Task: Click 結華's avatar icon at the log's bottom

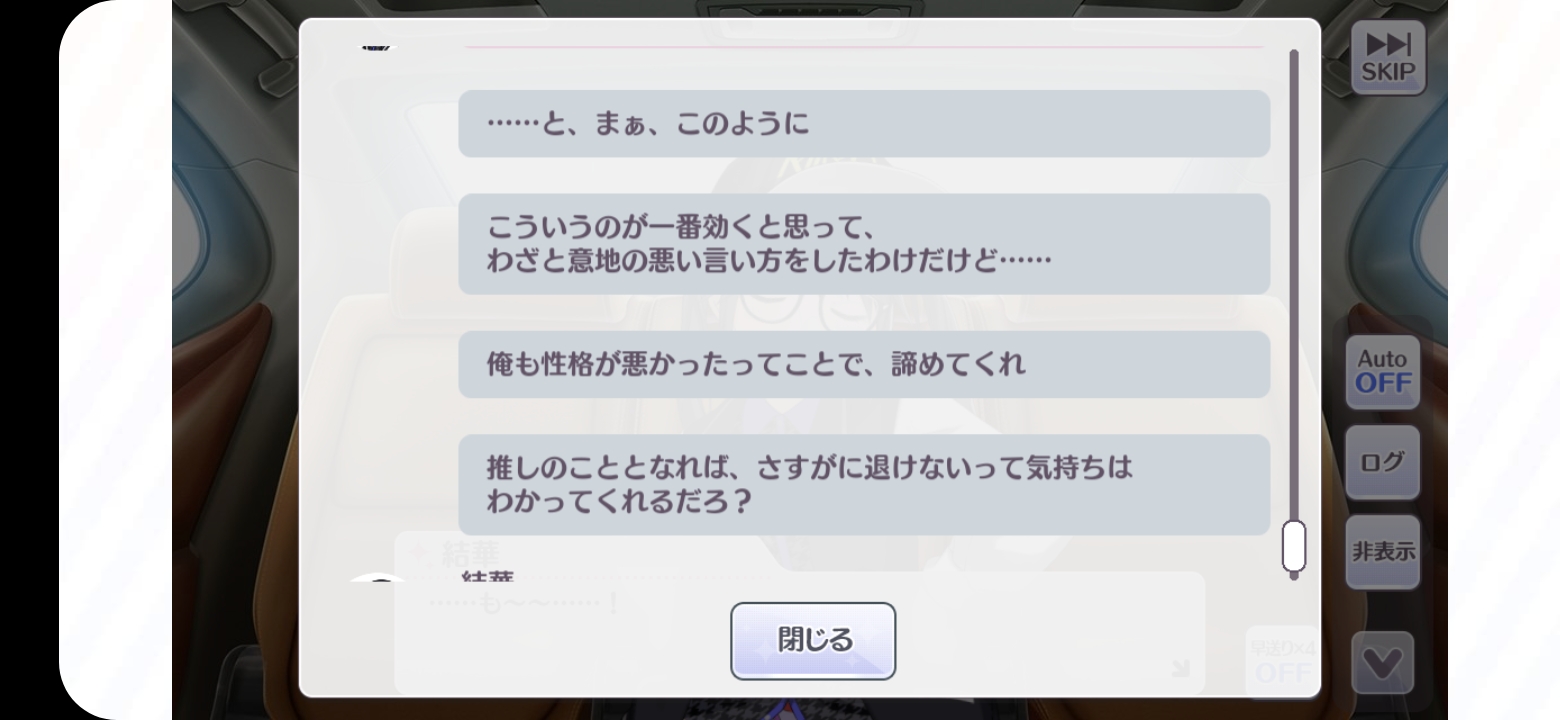Action: (x=378, y=578)
